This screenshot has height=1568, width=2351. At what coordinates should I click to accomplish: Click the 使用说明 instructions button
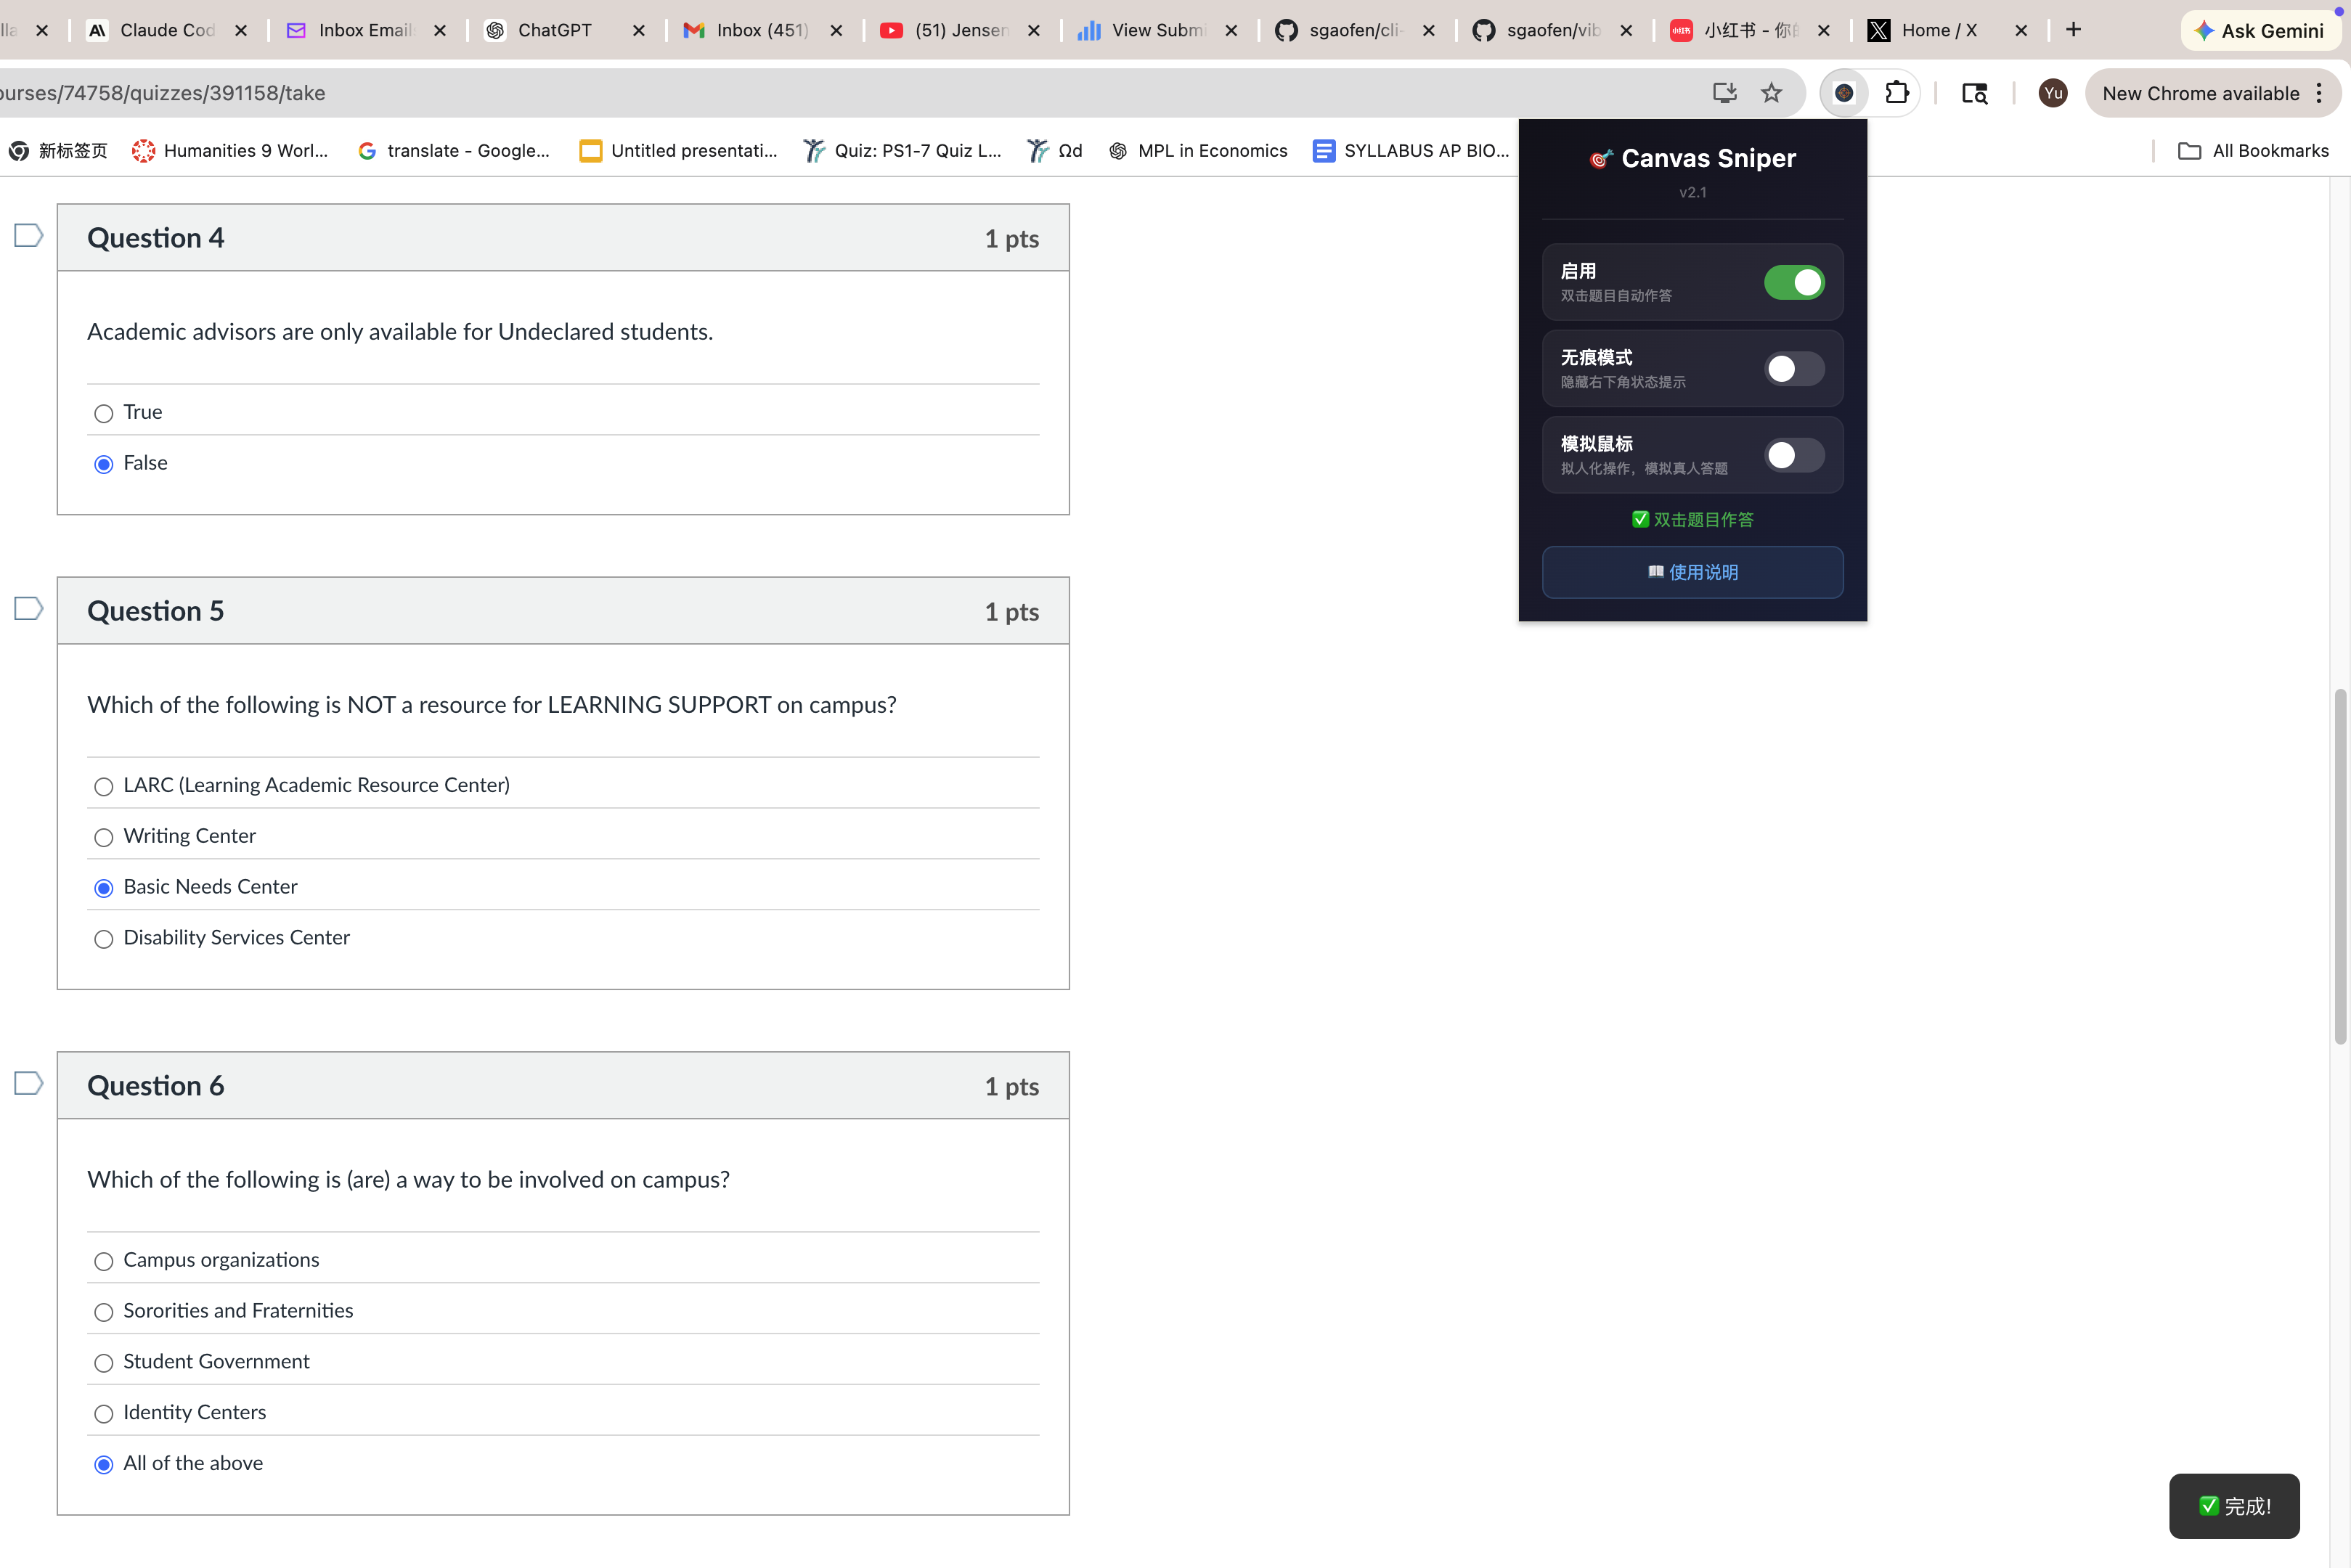pos(1692,573)
